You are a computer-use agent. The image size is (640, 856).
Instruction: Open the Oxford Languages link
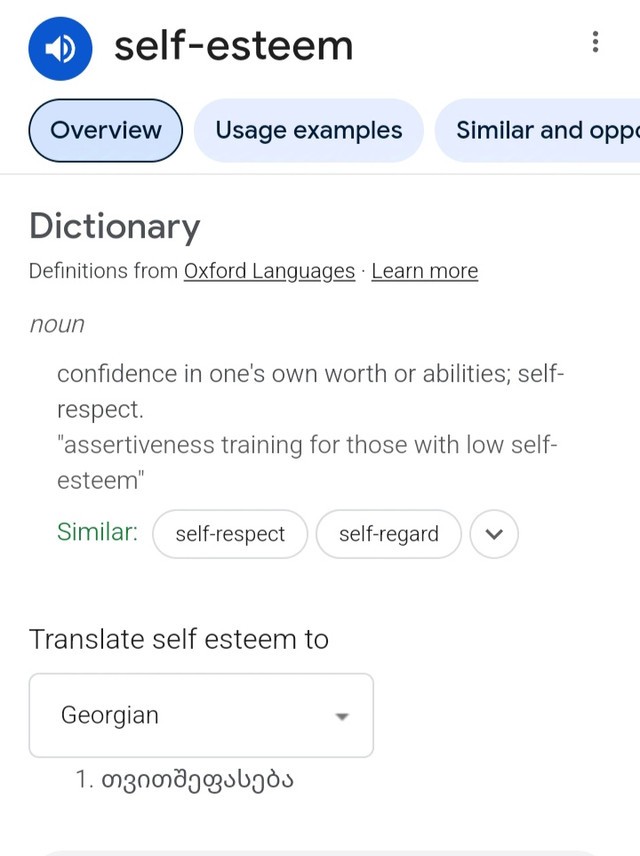(x=269, y=271)
